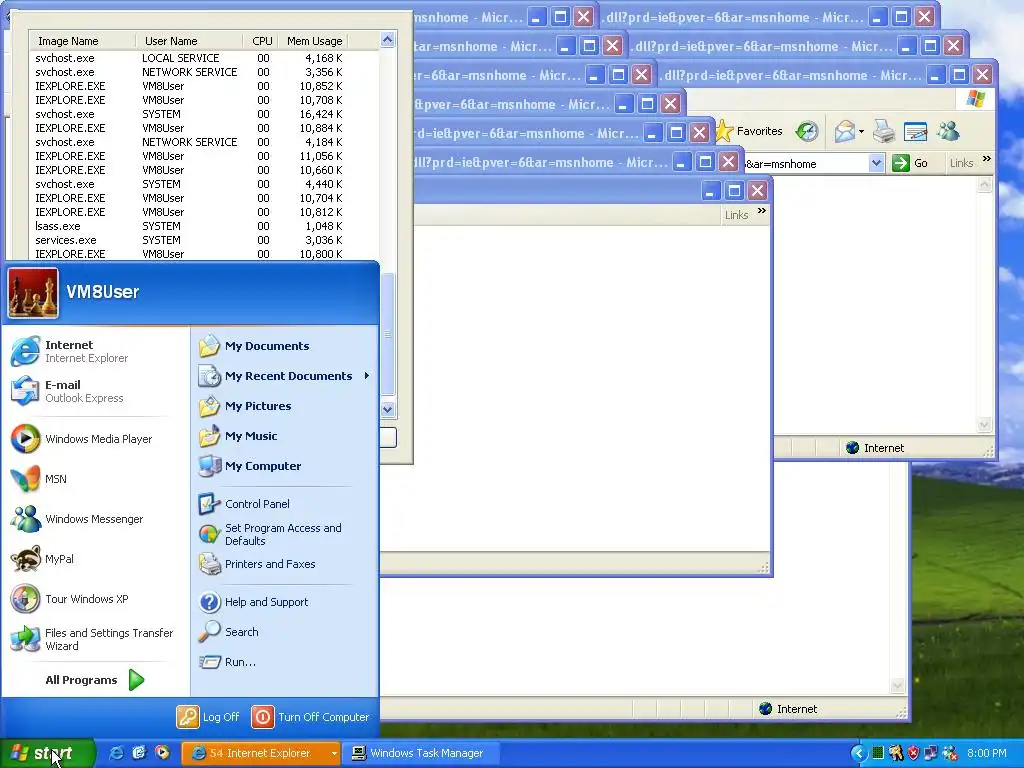The image size is (1024, 768).
Task: Expand All Programs list
Action: coord(95,680)
